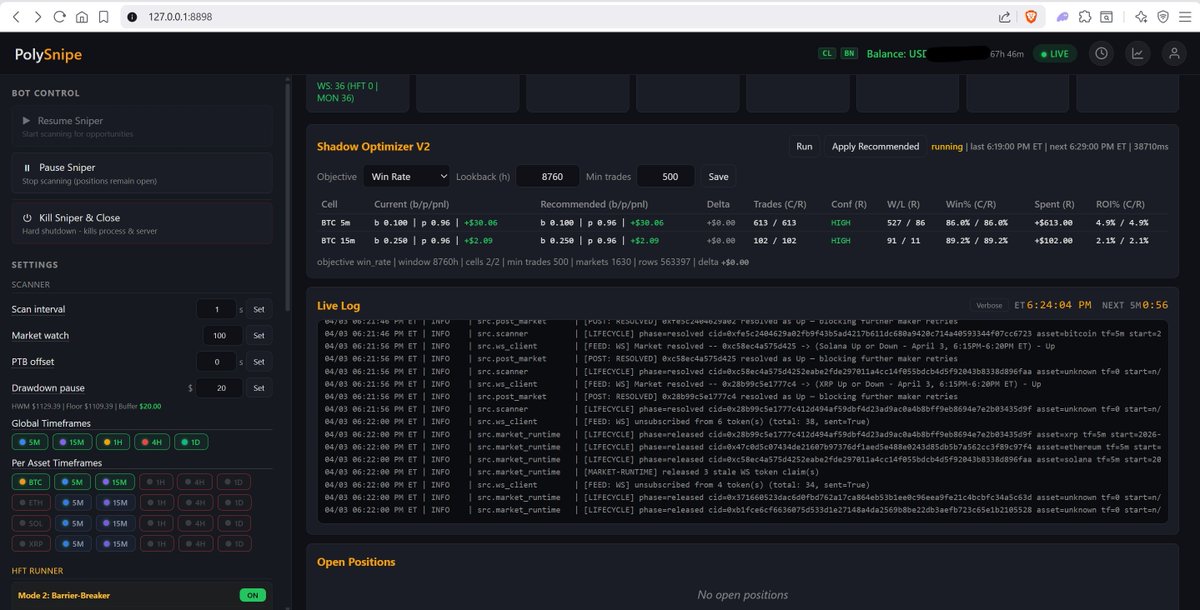The height and width of the screenshot is (610, 1200).
Task: Go back with the browser back arrow
Action: (x=14, y=17)
